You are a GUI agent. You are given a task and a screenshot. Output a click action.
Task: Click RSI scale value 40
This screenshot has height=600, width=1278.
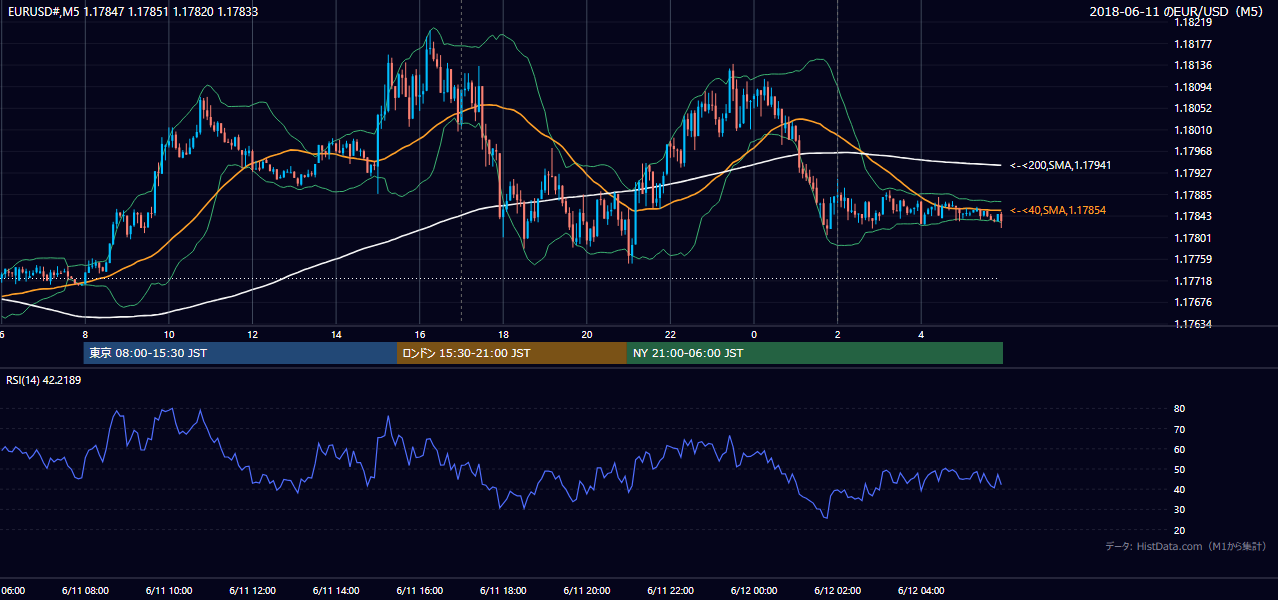pos(1179,489)
